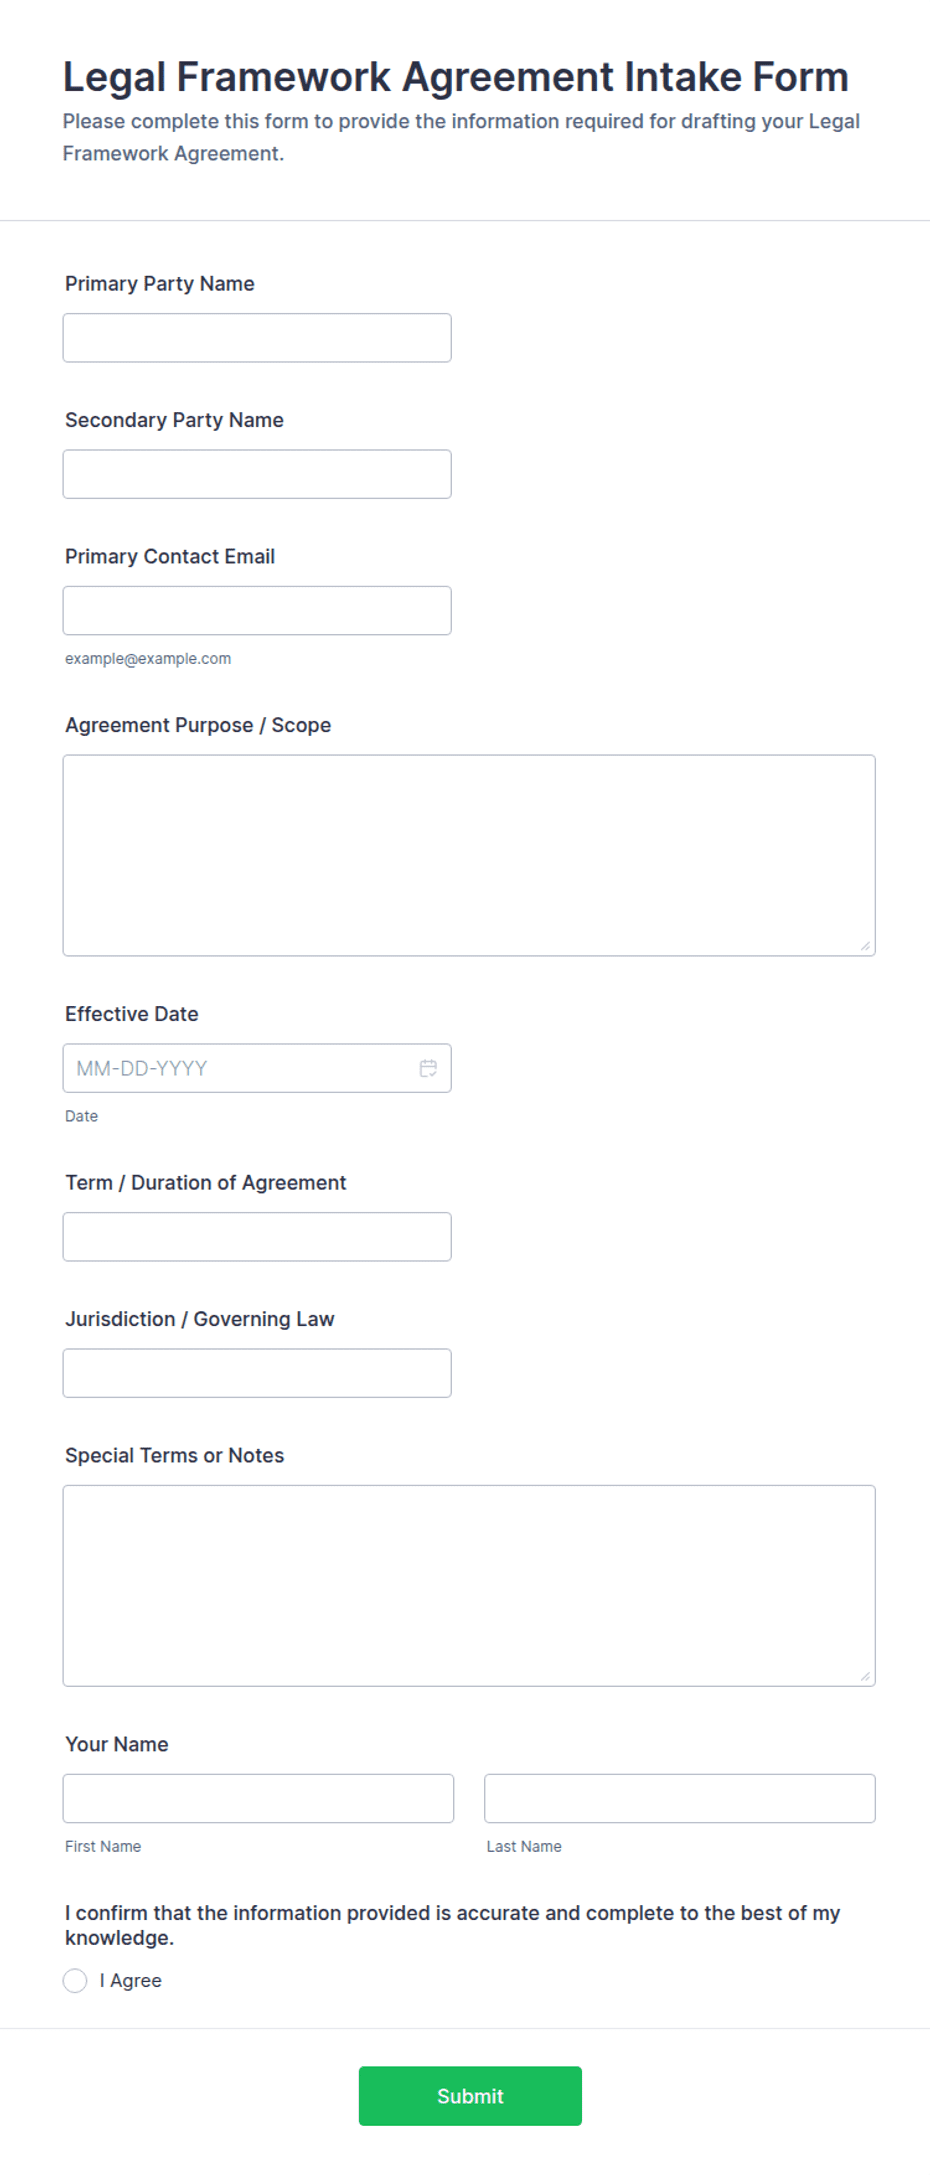Viewport: 930px width, 2175px height.
Task: Focus the Last Name input box
Action: click(x=680, y=1798)
